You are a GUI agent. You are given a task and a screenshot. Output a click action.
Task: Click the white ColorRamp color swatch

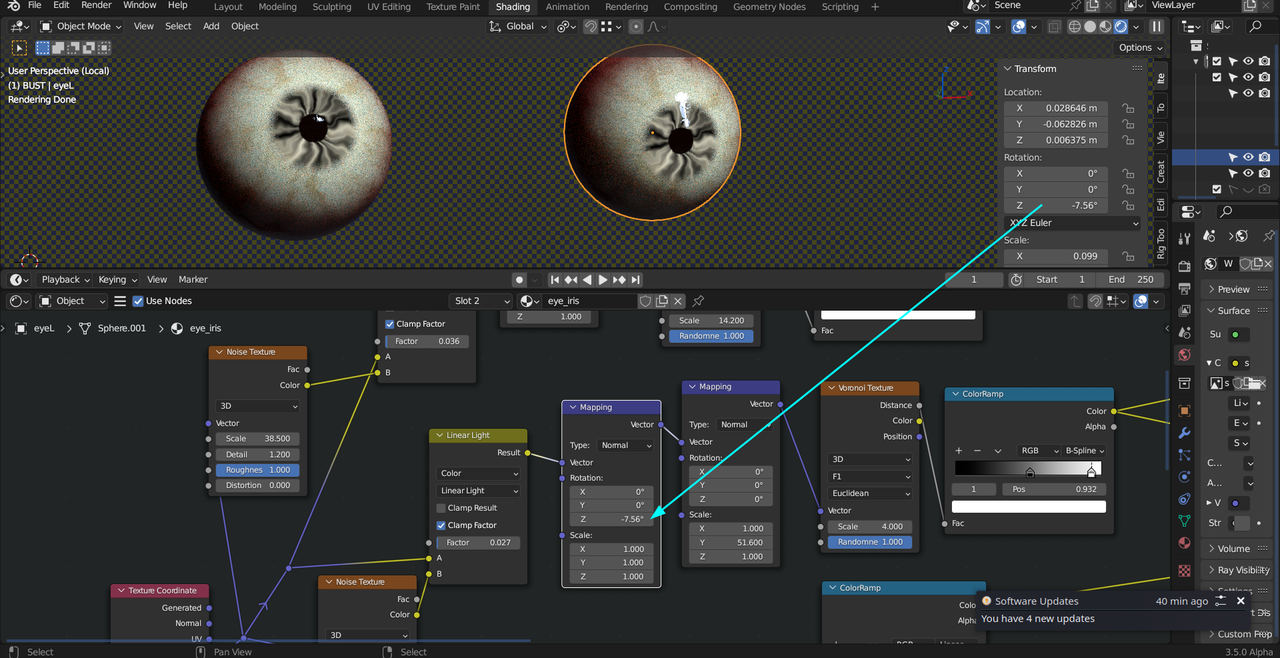point(1030,507)
